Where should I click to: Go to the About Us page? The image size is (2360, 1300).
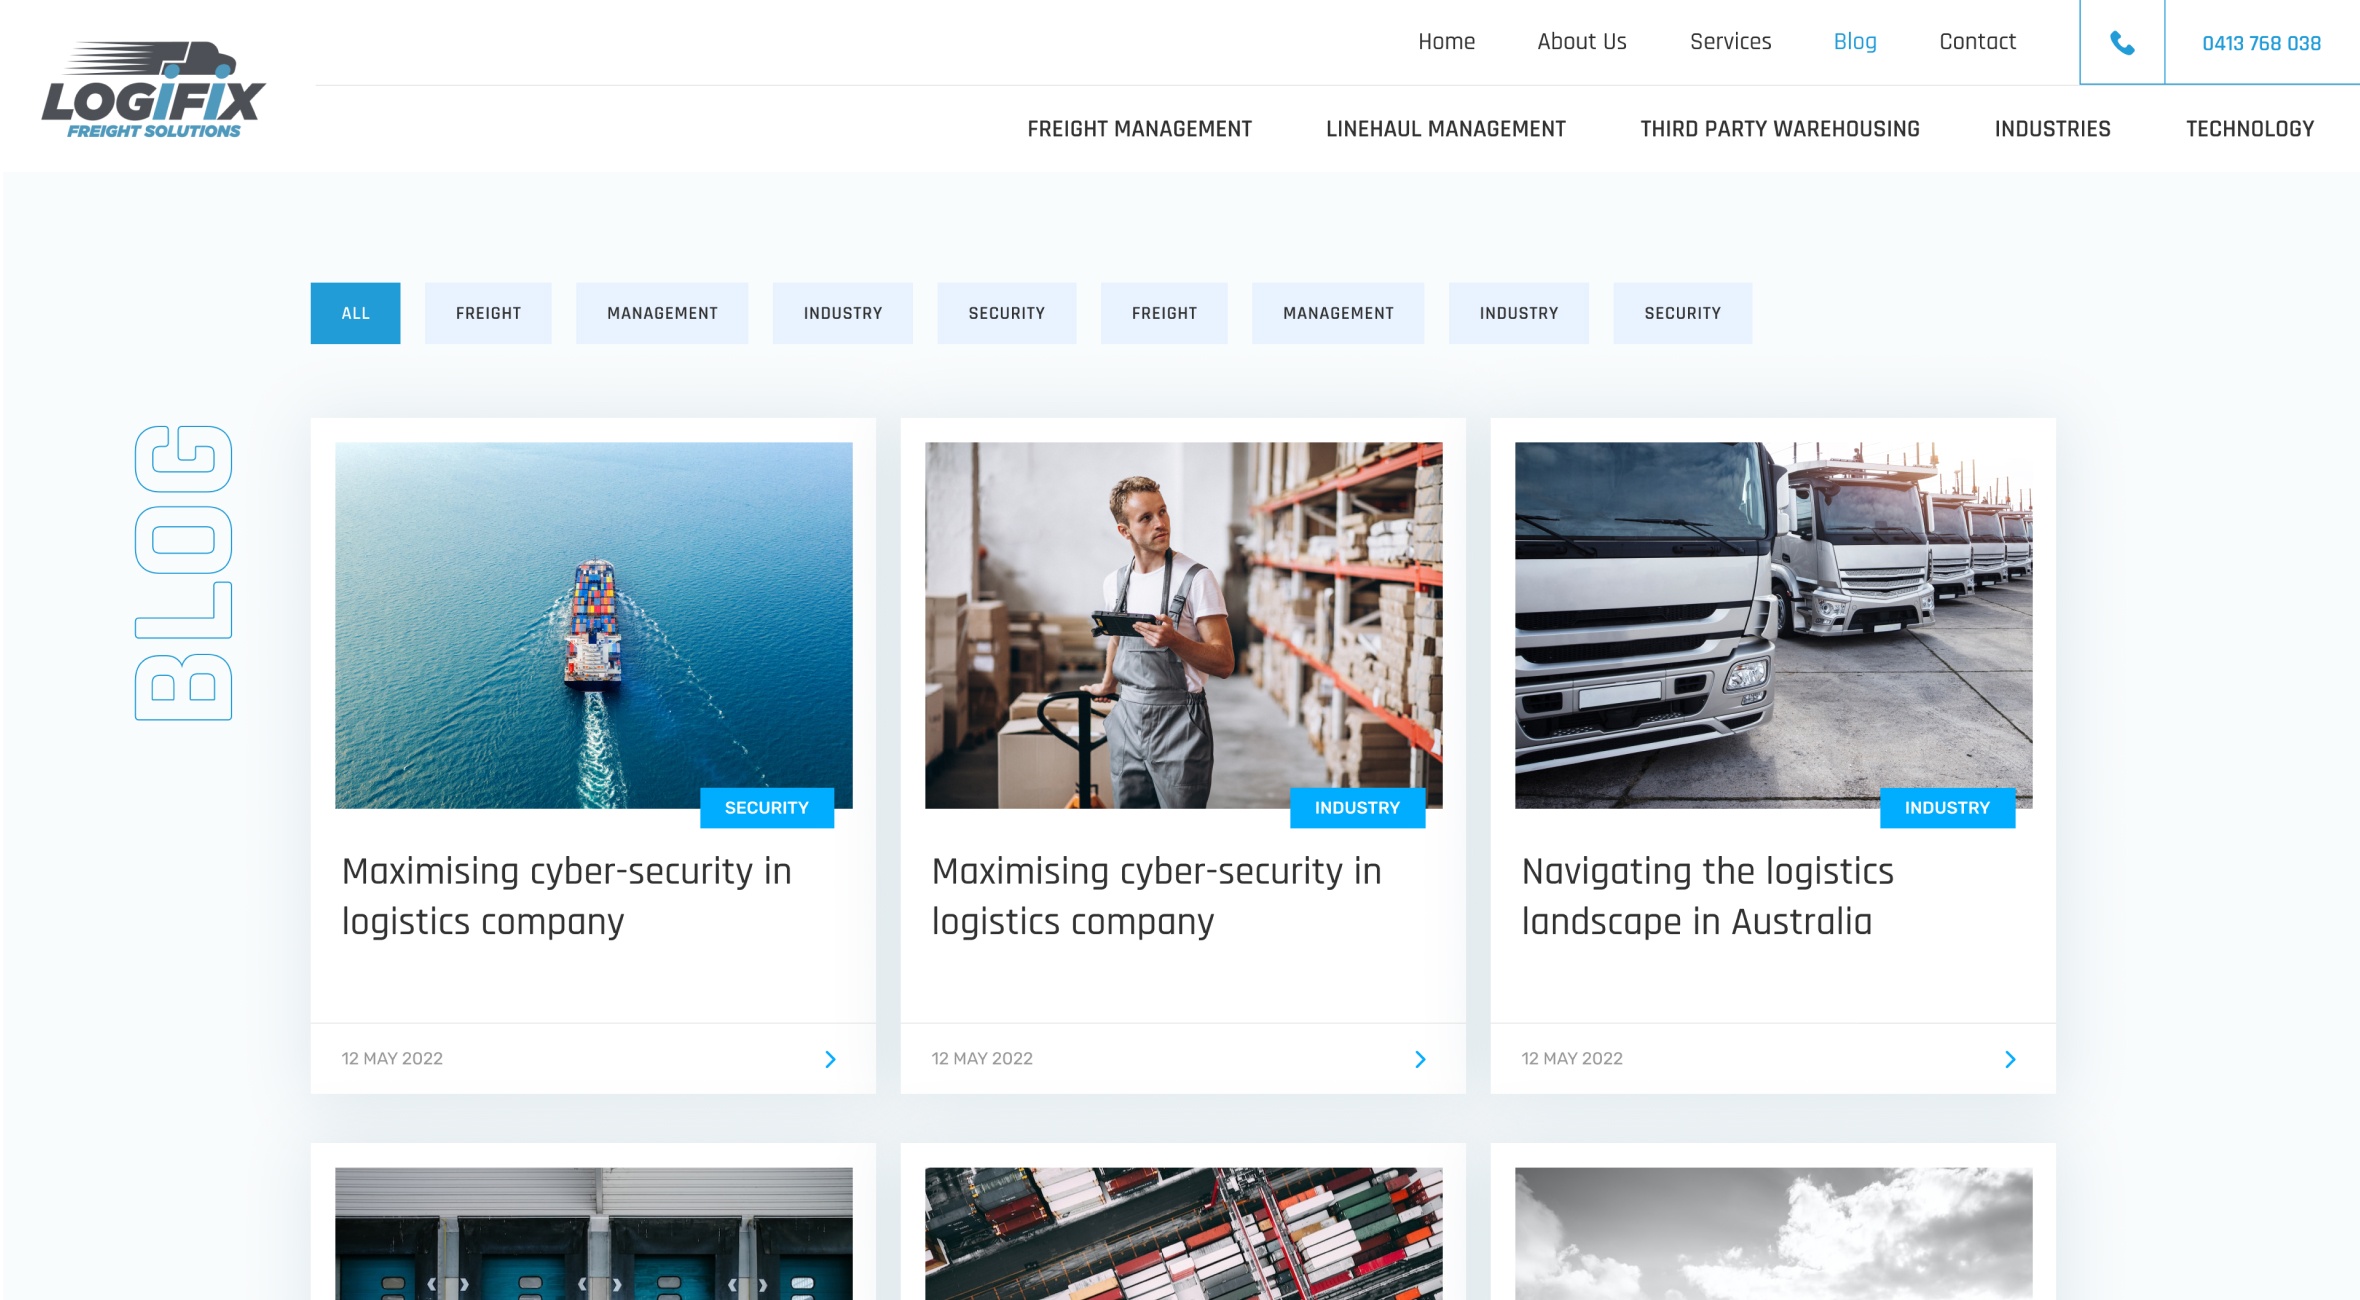[x=1581, y=42]
